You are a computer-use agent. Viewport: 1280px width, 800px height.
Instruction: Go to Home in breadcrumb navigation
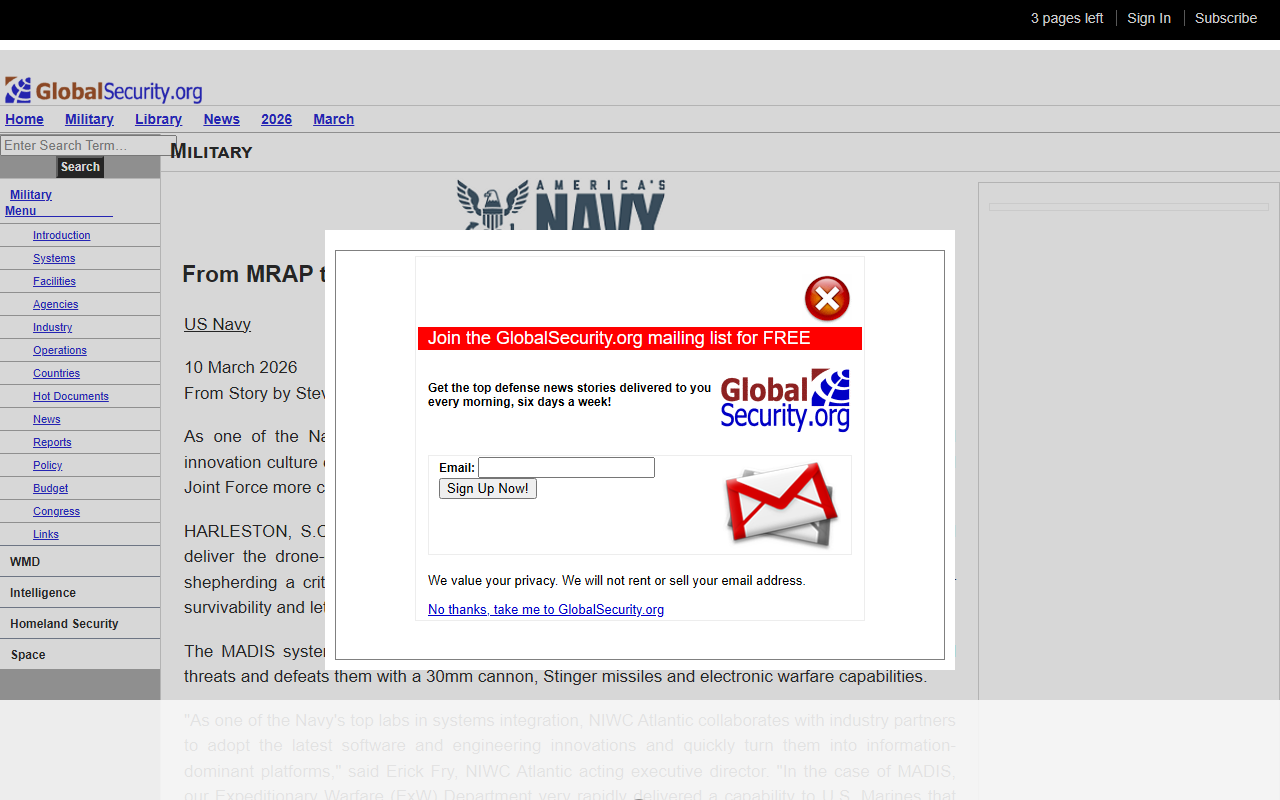(x=24, y=119)
